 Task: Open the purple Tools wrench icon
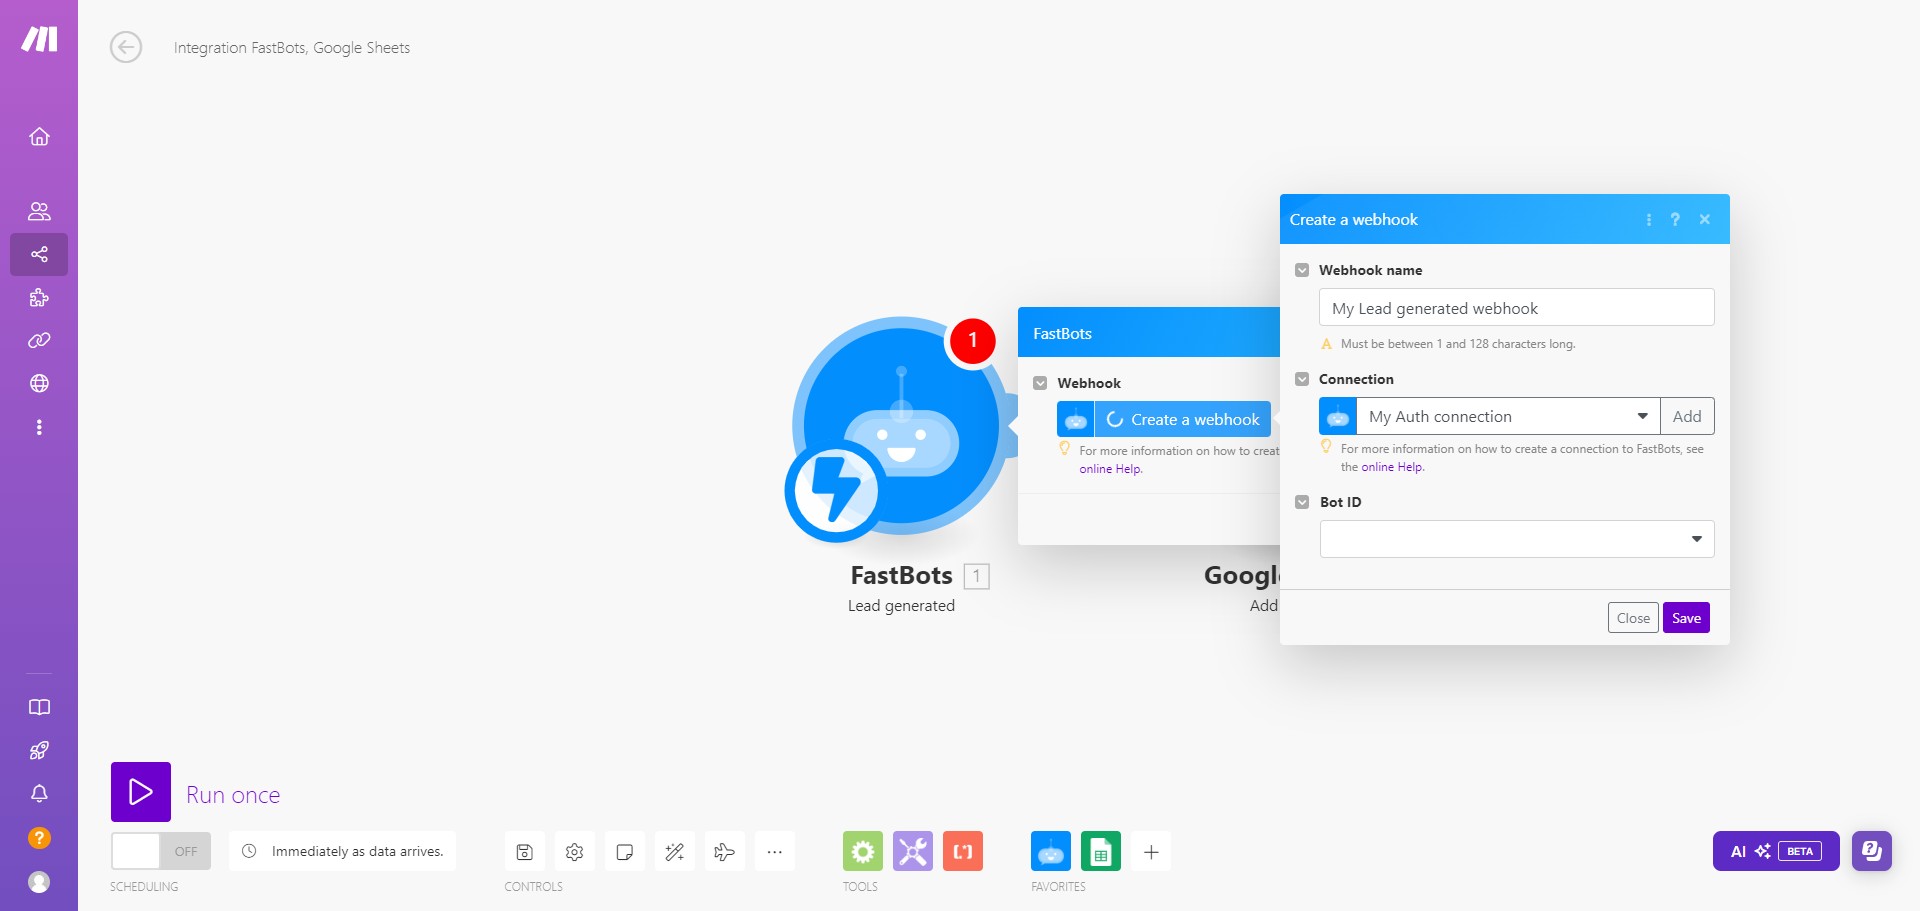pos(913,852)
